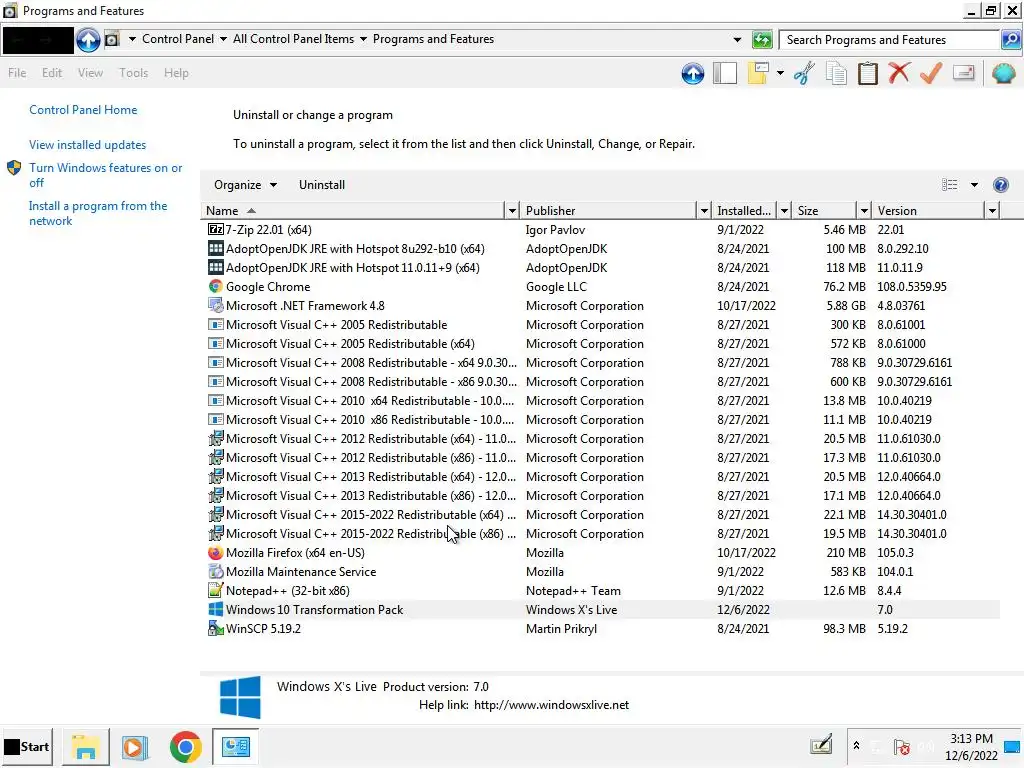1024x768 pixels.
Task: Click the Action Center flag tray icon
Action: pyautogui.click(x=903, y=747)
